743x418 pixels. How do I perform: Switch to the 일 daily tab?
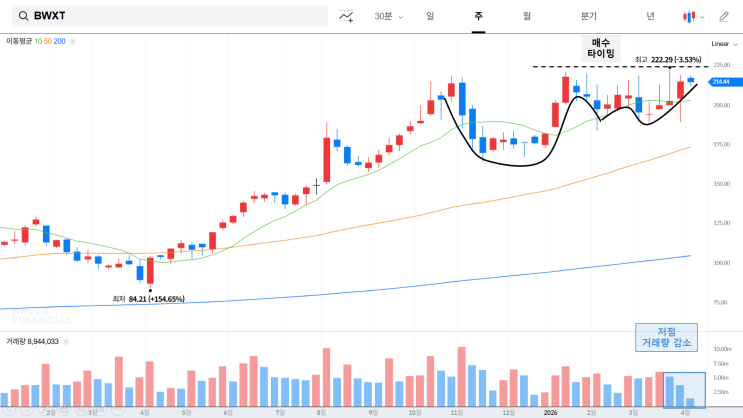coord(430,16)
